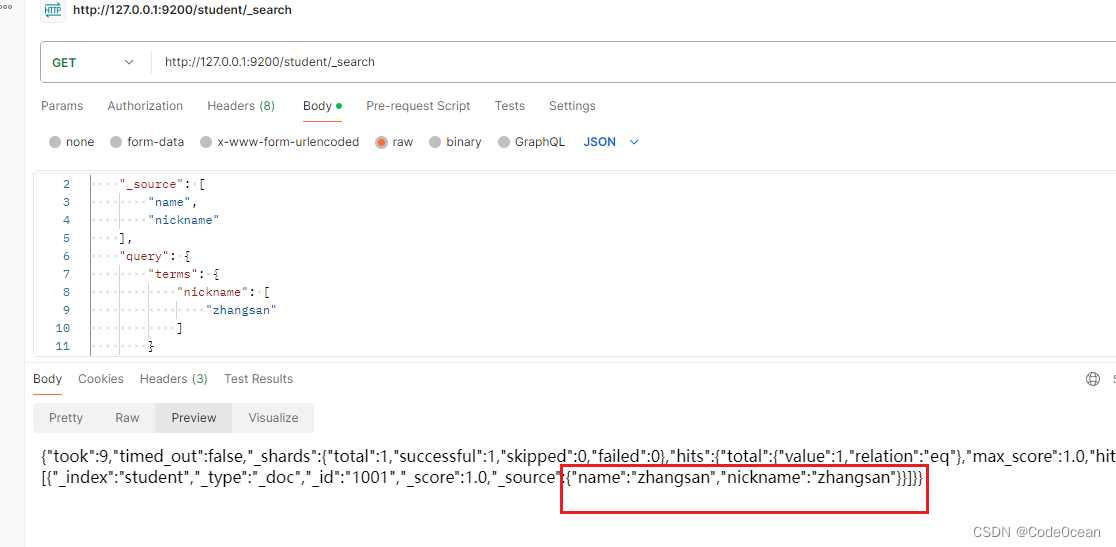Image resolution: width=1116 pixels, height=547 pixels.
Task: Open the request Settings tab
Action: coord(572,106)
